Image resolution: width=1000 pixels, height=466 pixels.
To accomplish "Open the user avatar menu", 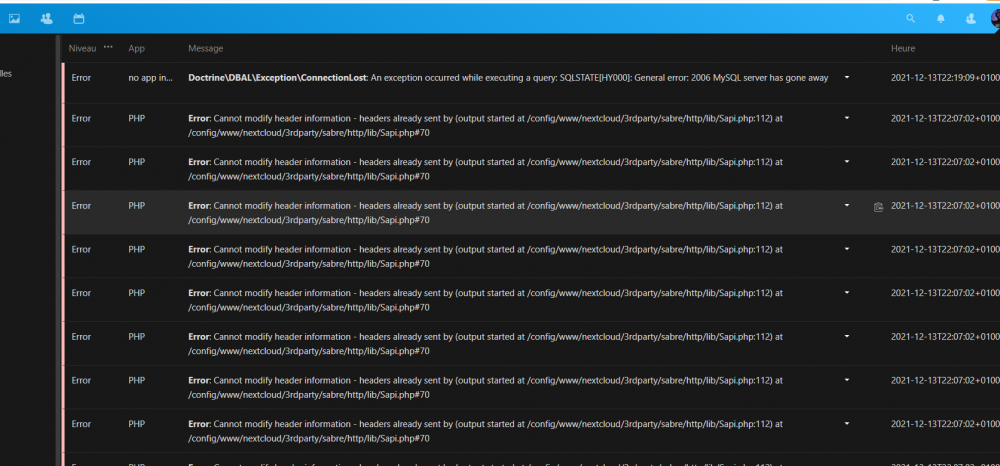I will tap(996, 19).
